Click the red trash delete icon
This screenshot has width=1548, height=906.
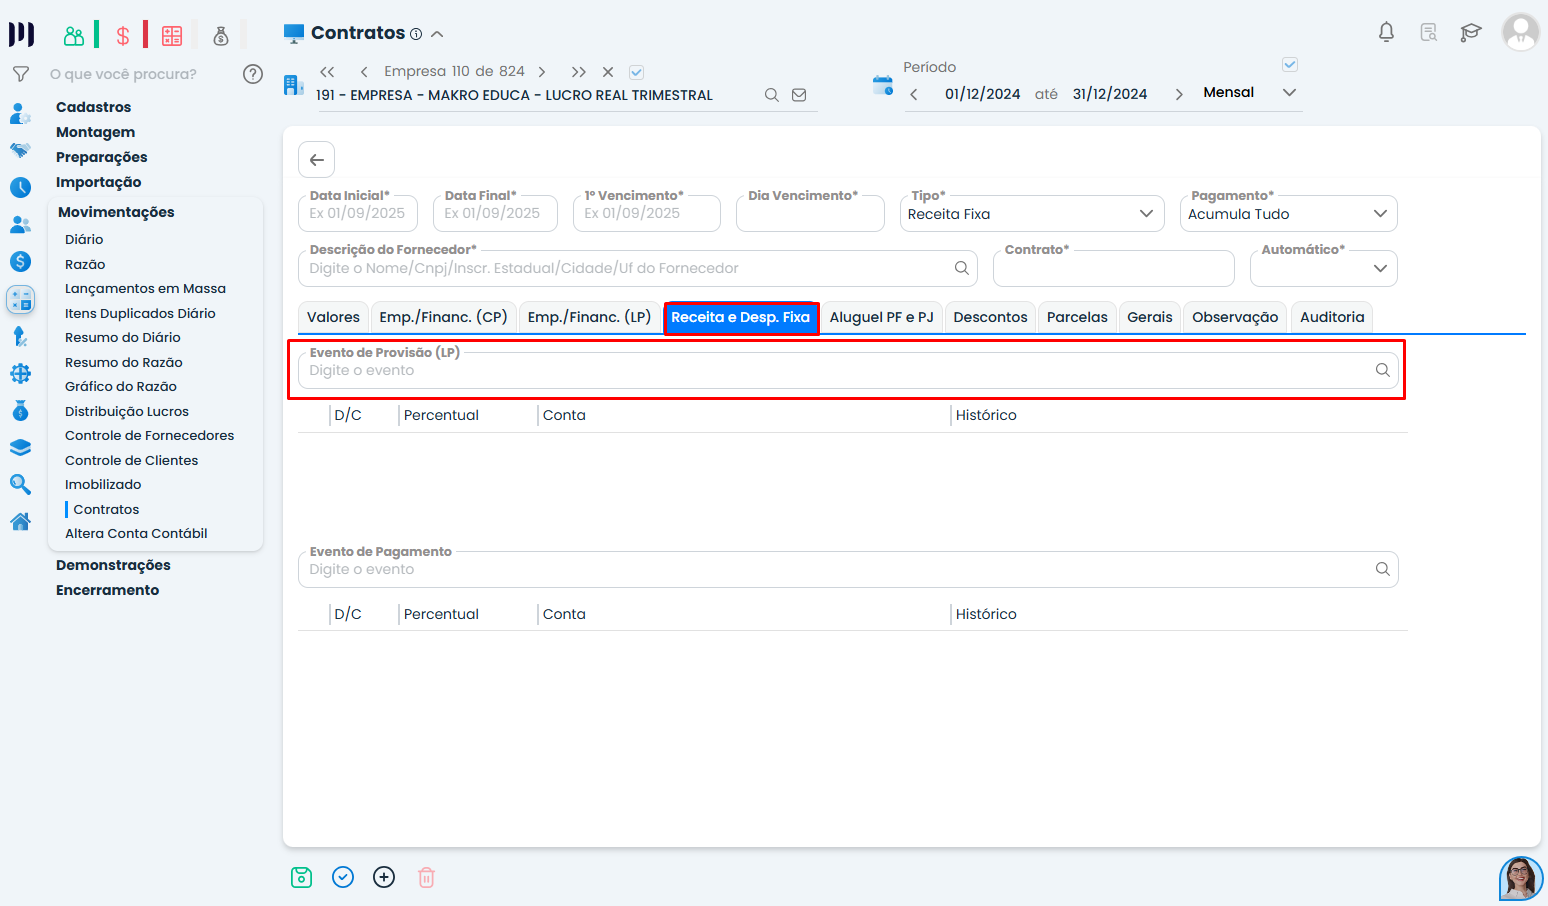[426, 877]
